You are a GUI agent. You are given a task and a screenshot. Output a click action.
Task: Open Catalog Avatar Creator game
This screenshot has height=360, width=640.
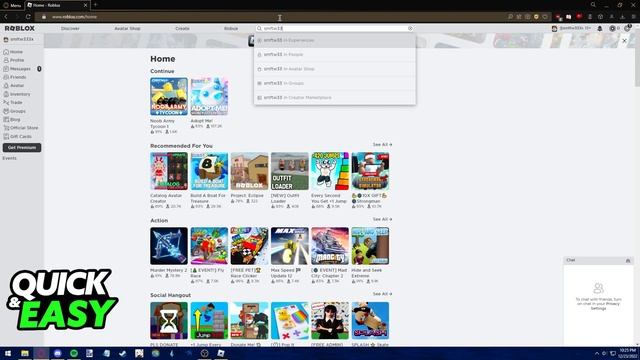click(x=169, y=171)
